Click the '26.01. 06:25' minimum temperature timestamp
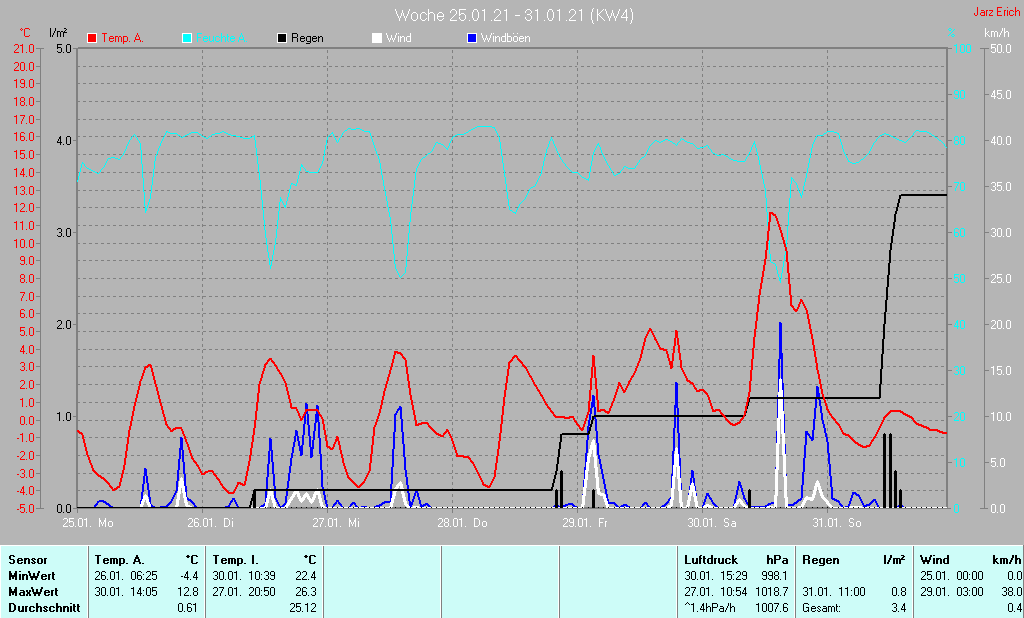The height and width of the screenshot is (618, 1024). pyautogui.click(x=126, y=576)
